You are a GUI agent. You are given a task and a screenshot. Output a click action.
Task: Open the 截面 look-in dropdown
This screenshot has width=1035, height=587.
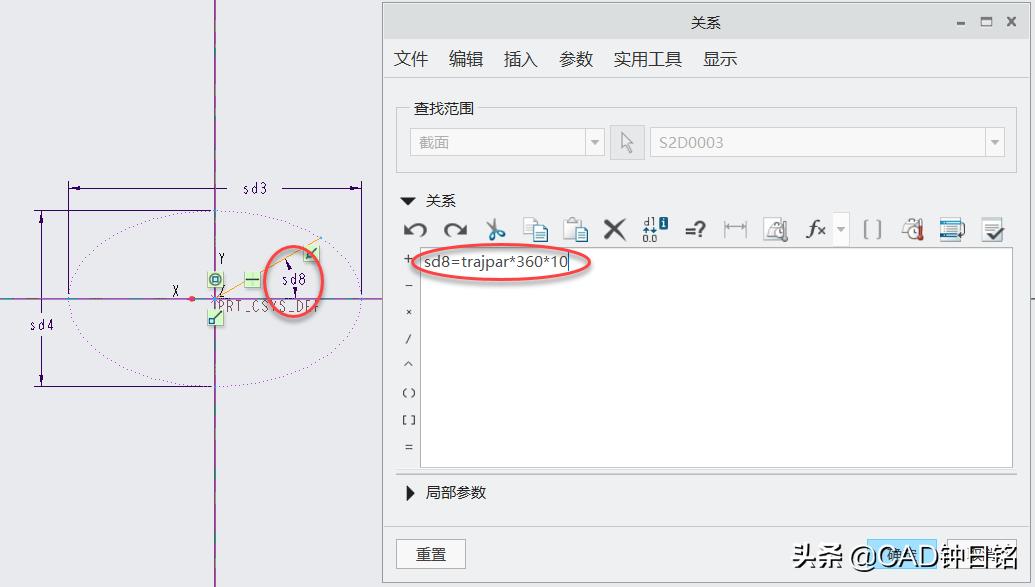tap(595, 142)
